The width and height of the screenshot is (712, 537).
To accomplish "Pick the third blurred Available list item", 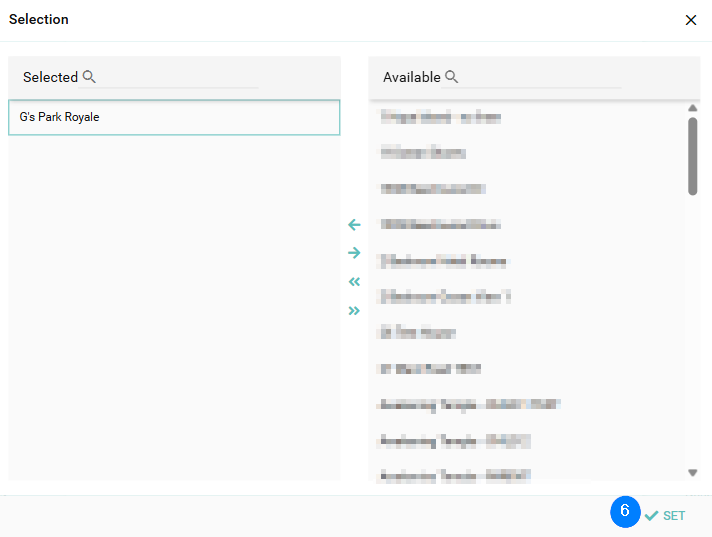I will [432, 189].
